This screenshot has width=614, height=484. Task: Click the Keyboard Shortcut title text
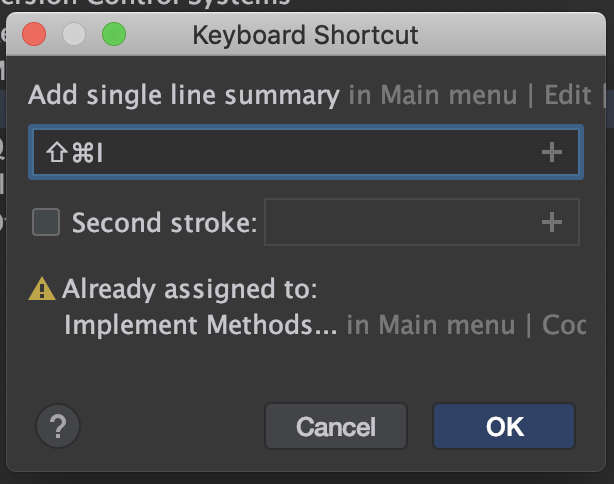coord(305,37)
